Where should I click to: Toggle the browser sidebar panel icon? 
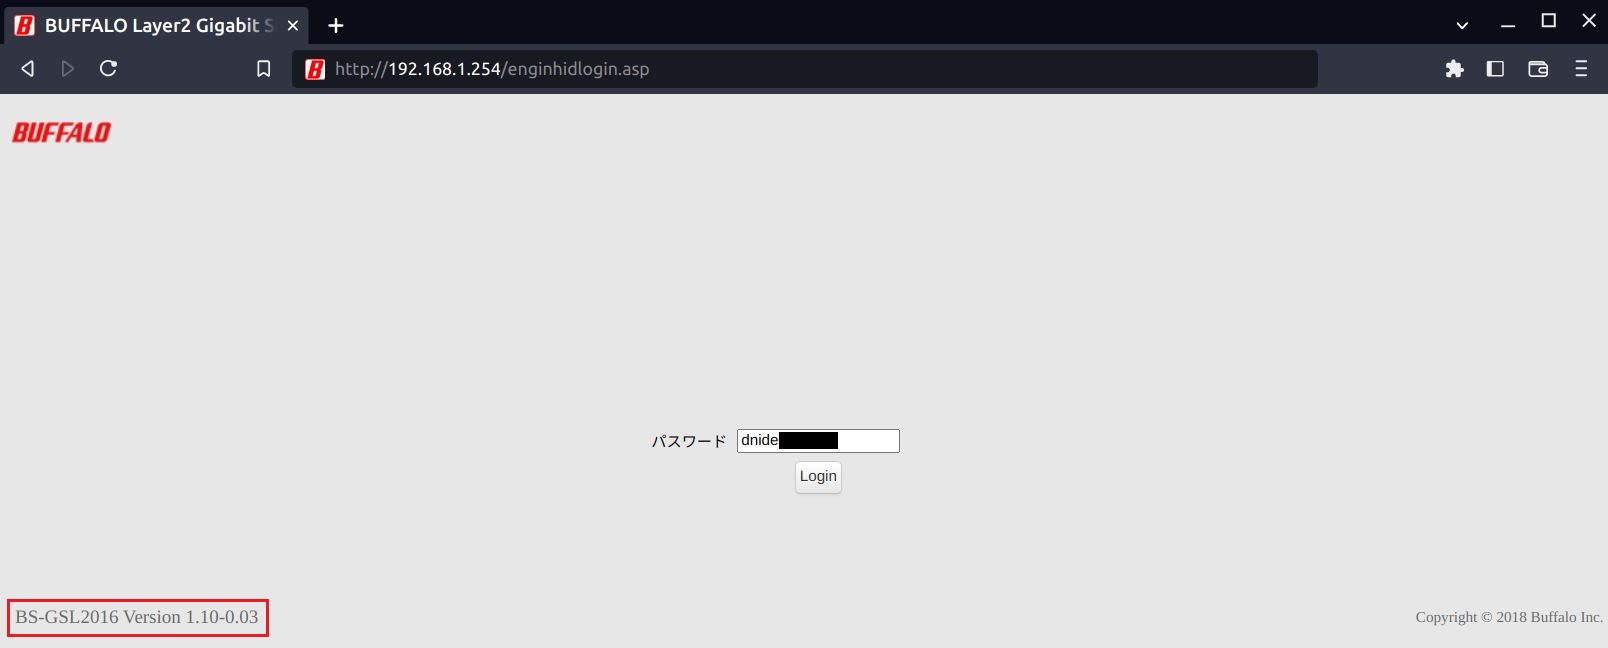tap(1495, 69)
